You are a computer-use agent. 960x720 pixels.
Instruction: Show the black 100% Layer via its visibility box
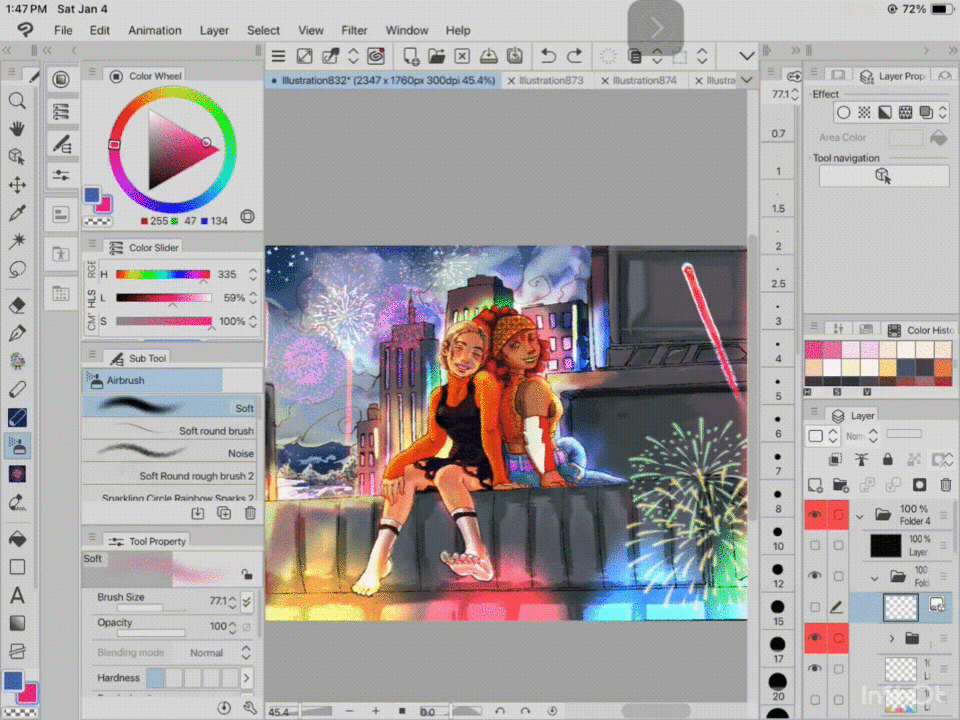(816, 545)
